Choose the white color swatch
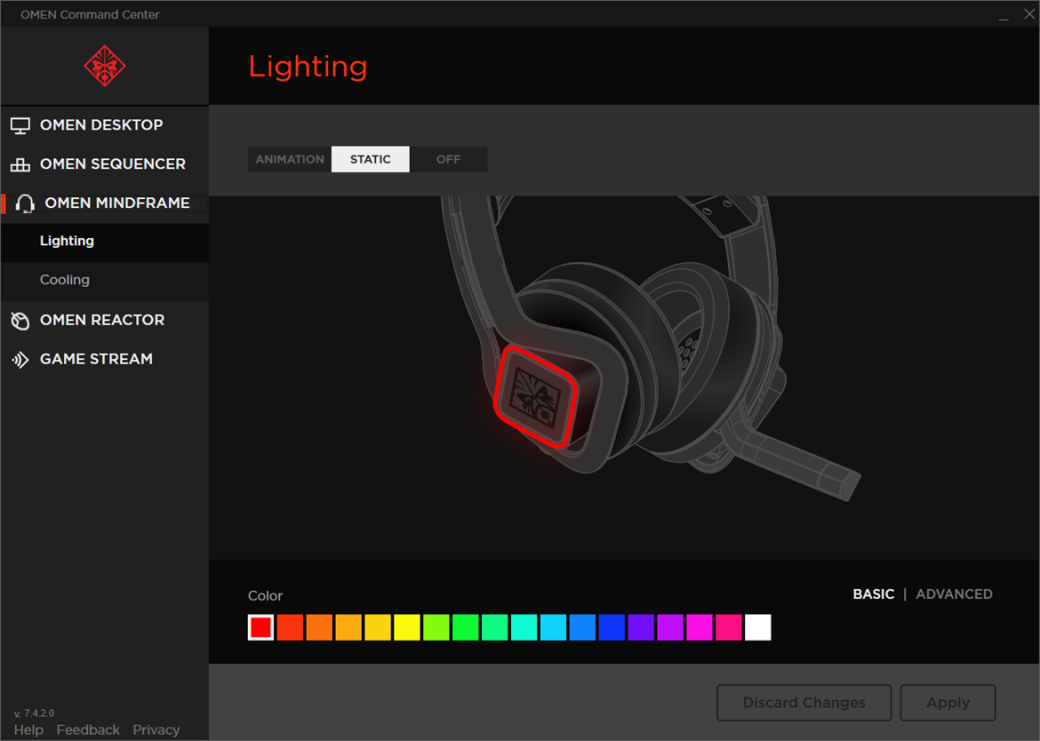This screenshot has height=741, width=1040. click(x=758, y=627)
